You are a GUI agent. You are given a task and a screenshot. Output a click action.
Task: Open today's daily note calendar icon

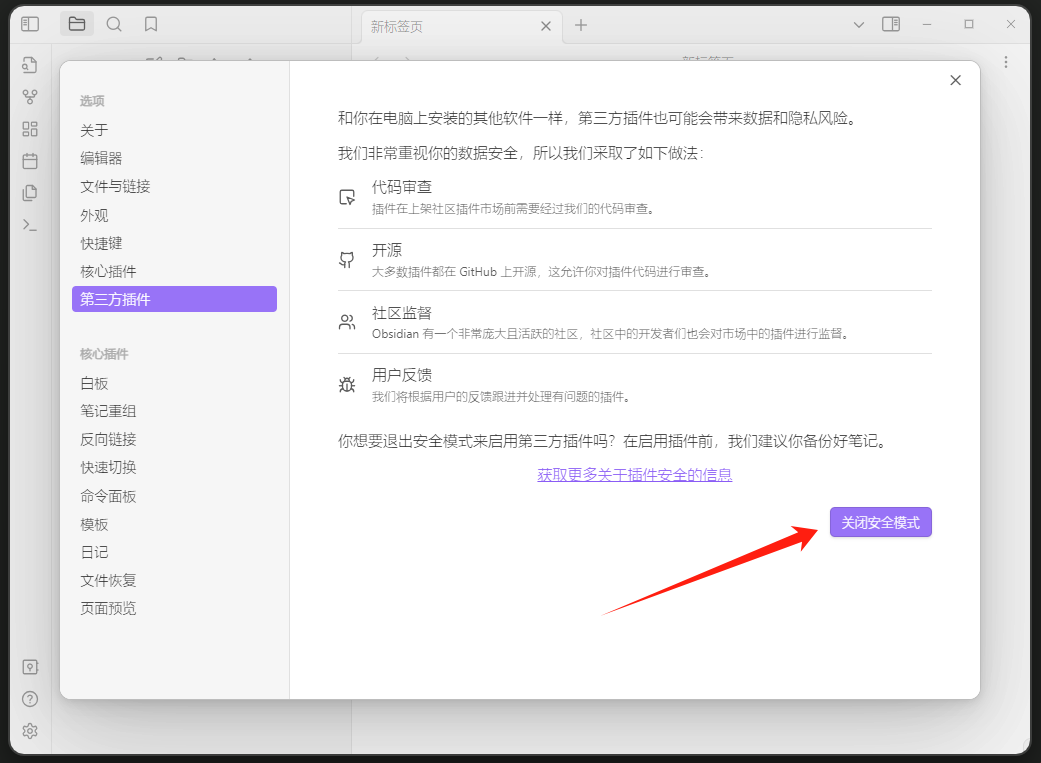click(x=29, y=160)
